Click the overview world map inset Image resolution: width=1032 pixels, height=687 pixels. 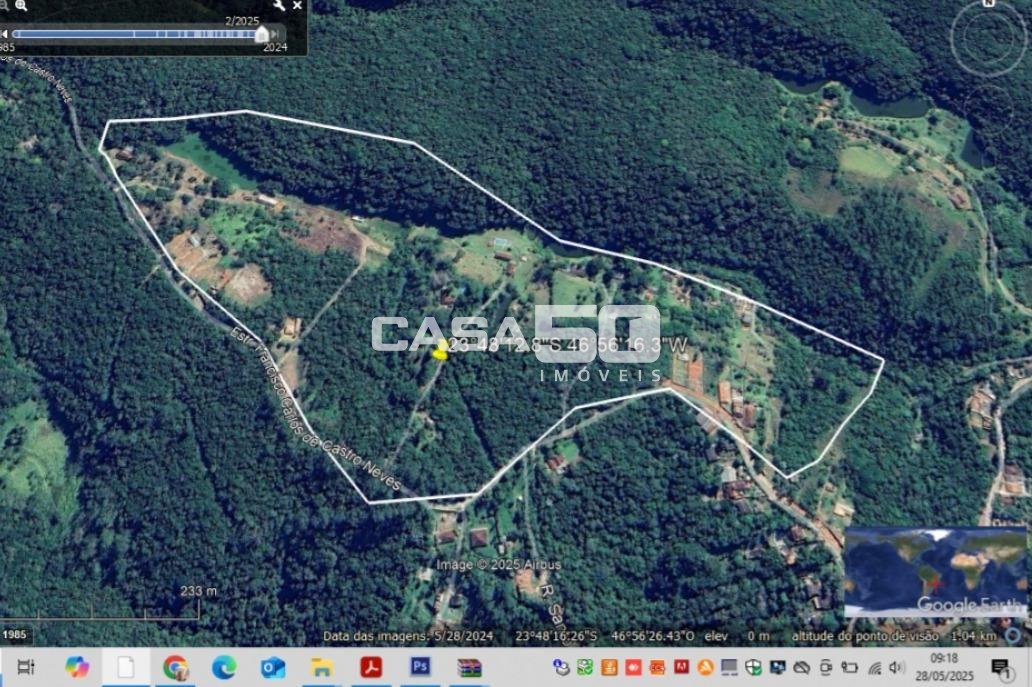(934, 571)
